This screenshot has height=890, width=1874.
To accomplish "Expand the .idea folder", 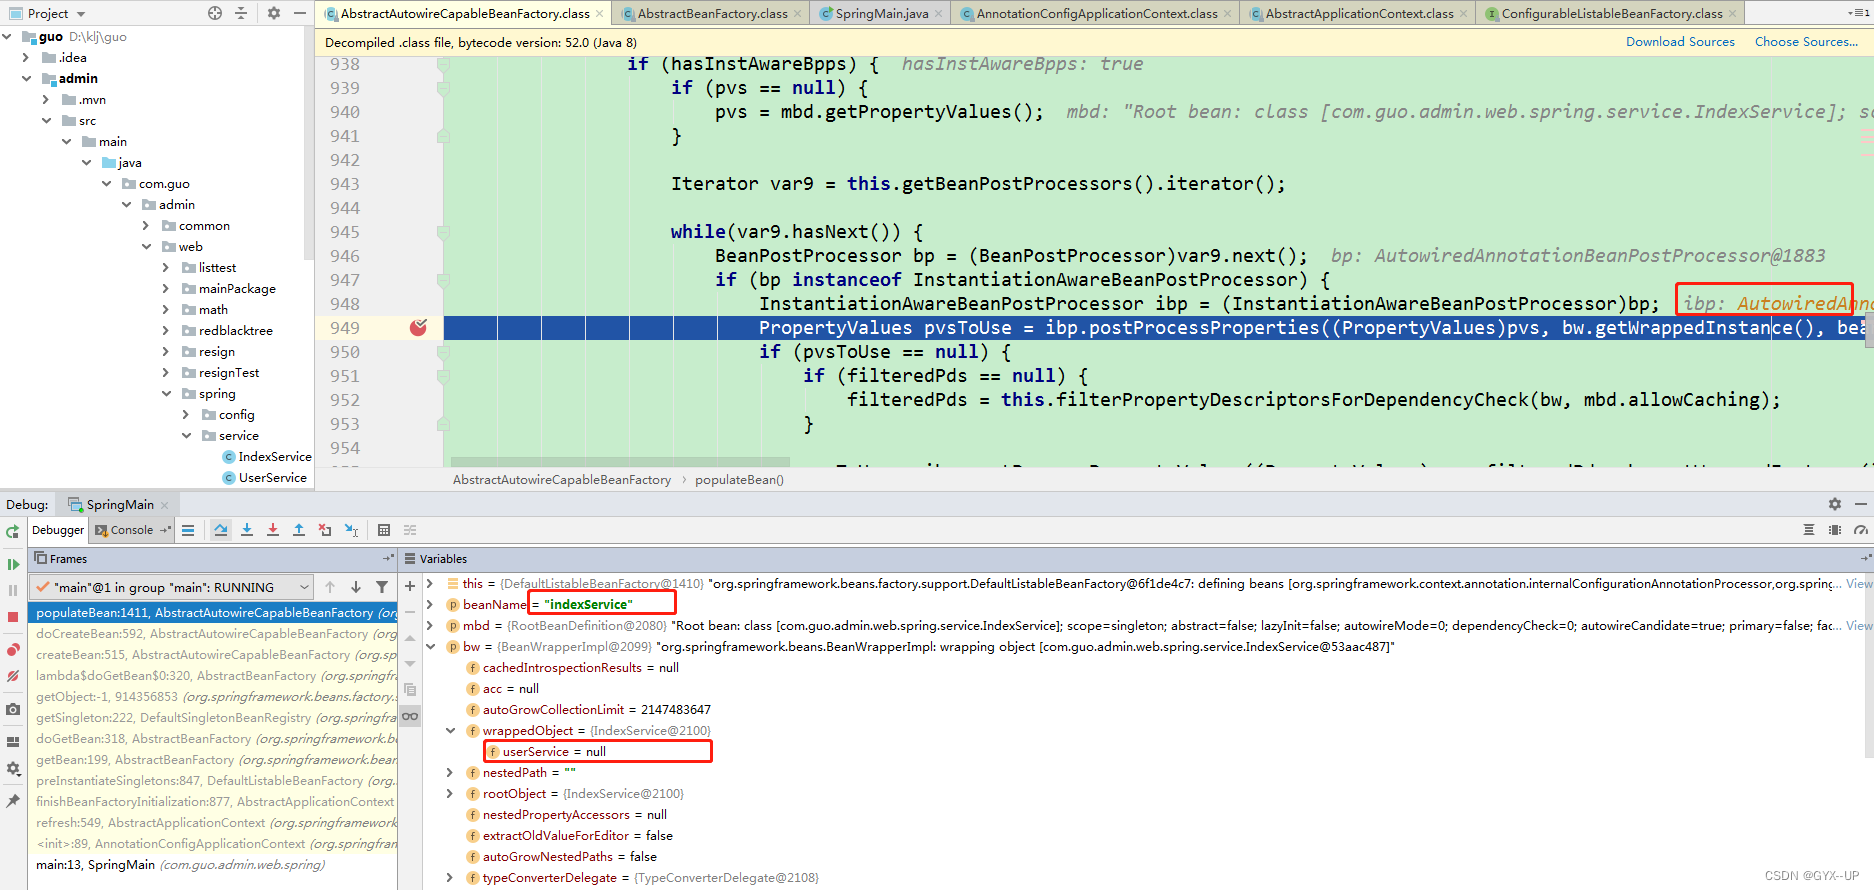I will pyautogui.click(x=26, y=58).
